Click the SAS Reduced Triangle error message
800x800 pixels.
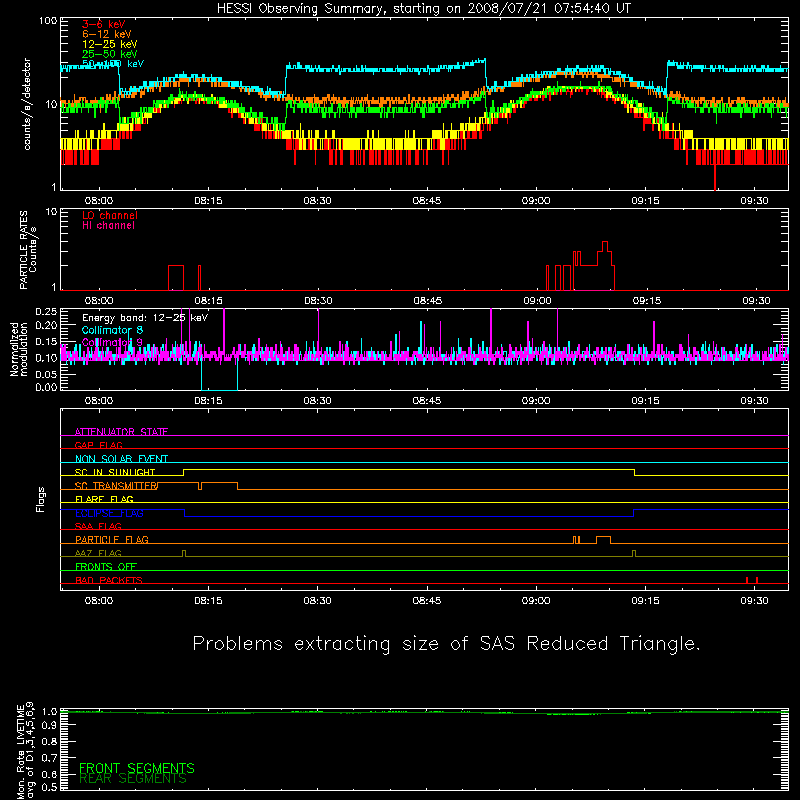pos(446,643)
